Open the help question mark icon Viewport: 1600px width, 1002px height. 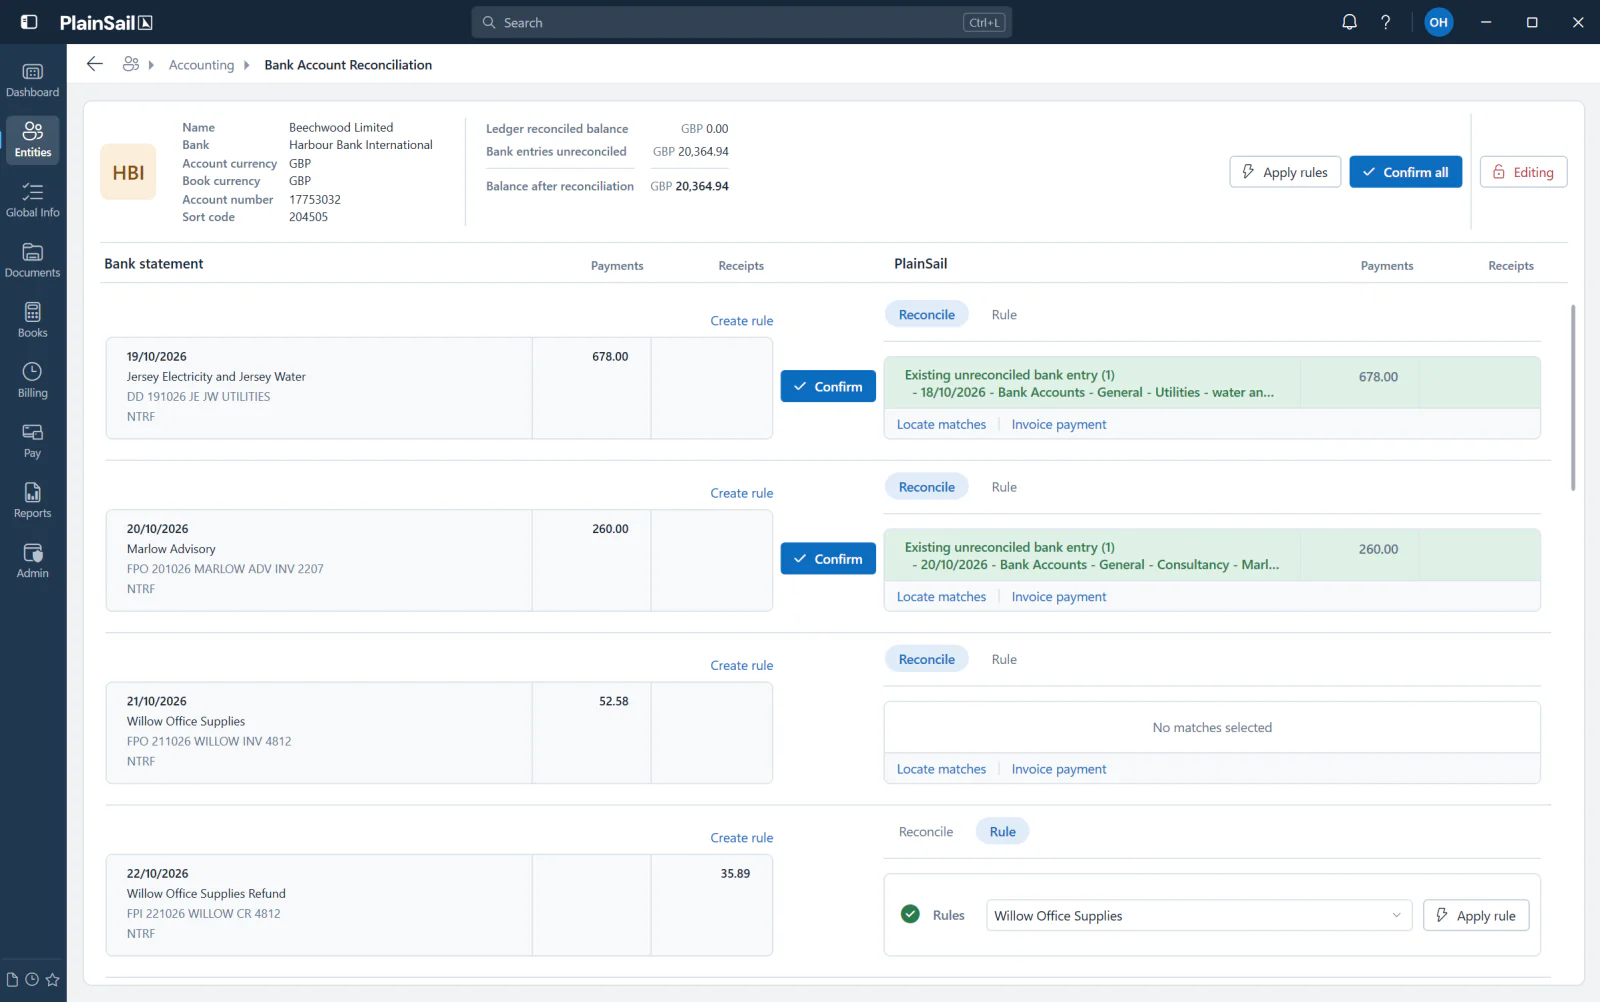[x=1385, y=22]
